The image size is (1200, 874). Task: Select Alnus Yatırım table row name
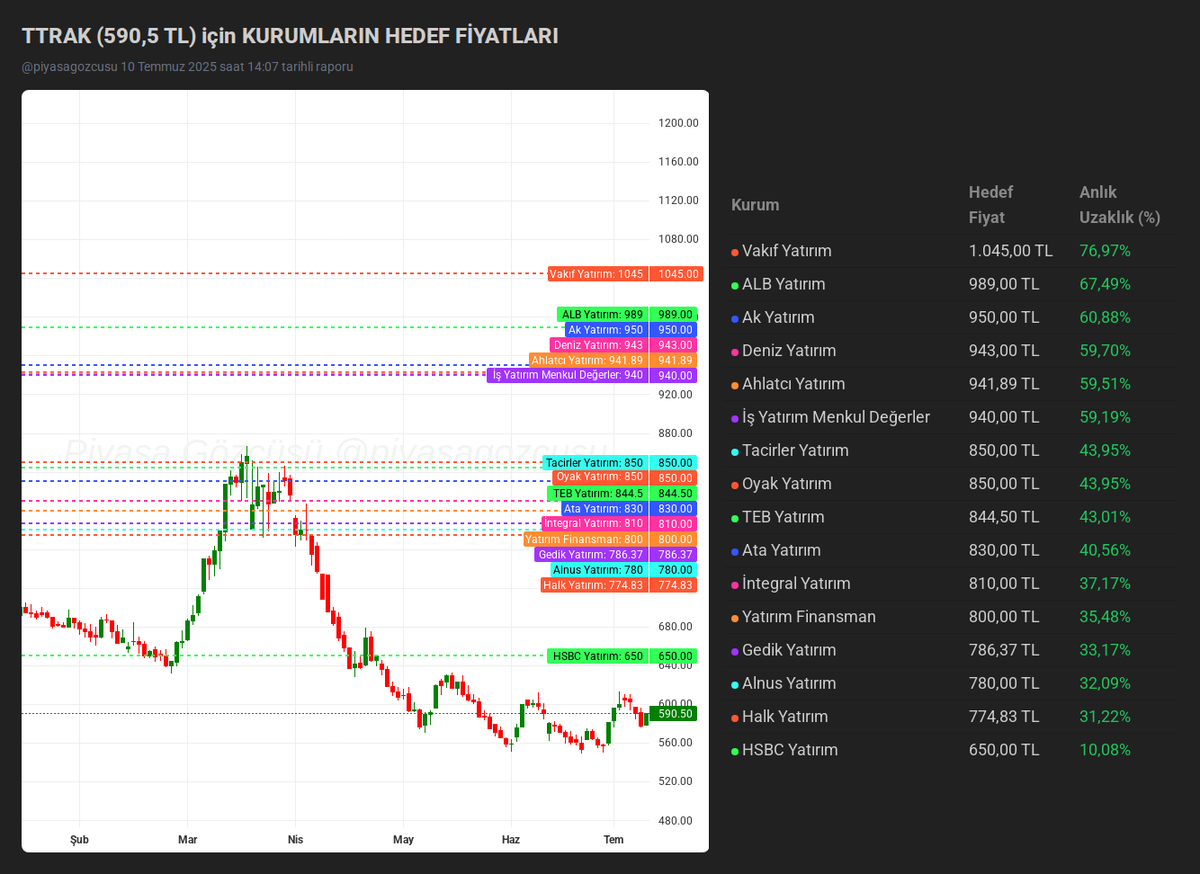[789, 683]
